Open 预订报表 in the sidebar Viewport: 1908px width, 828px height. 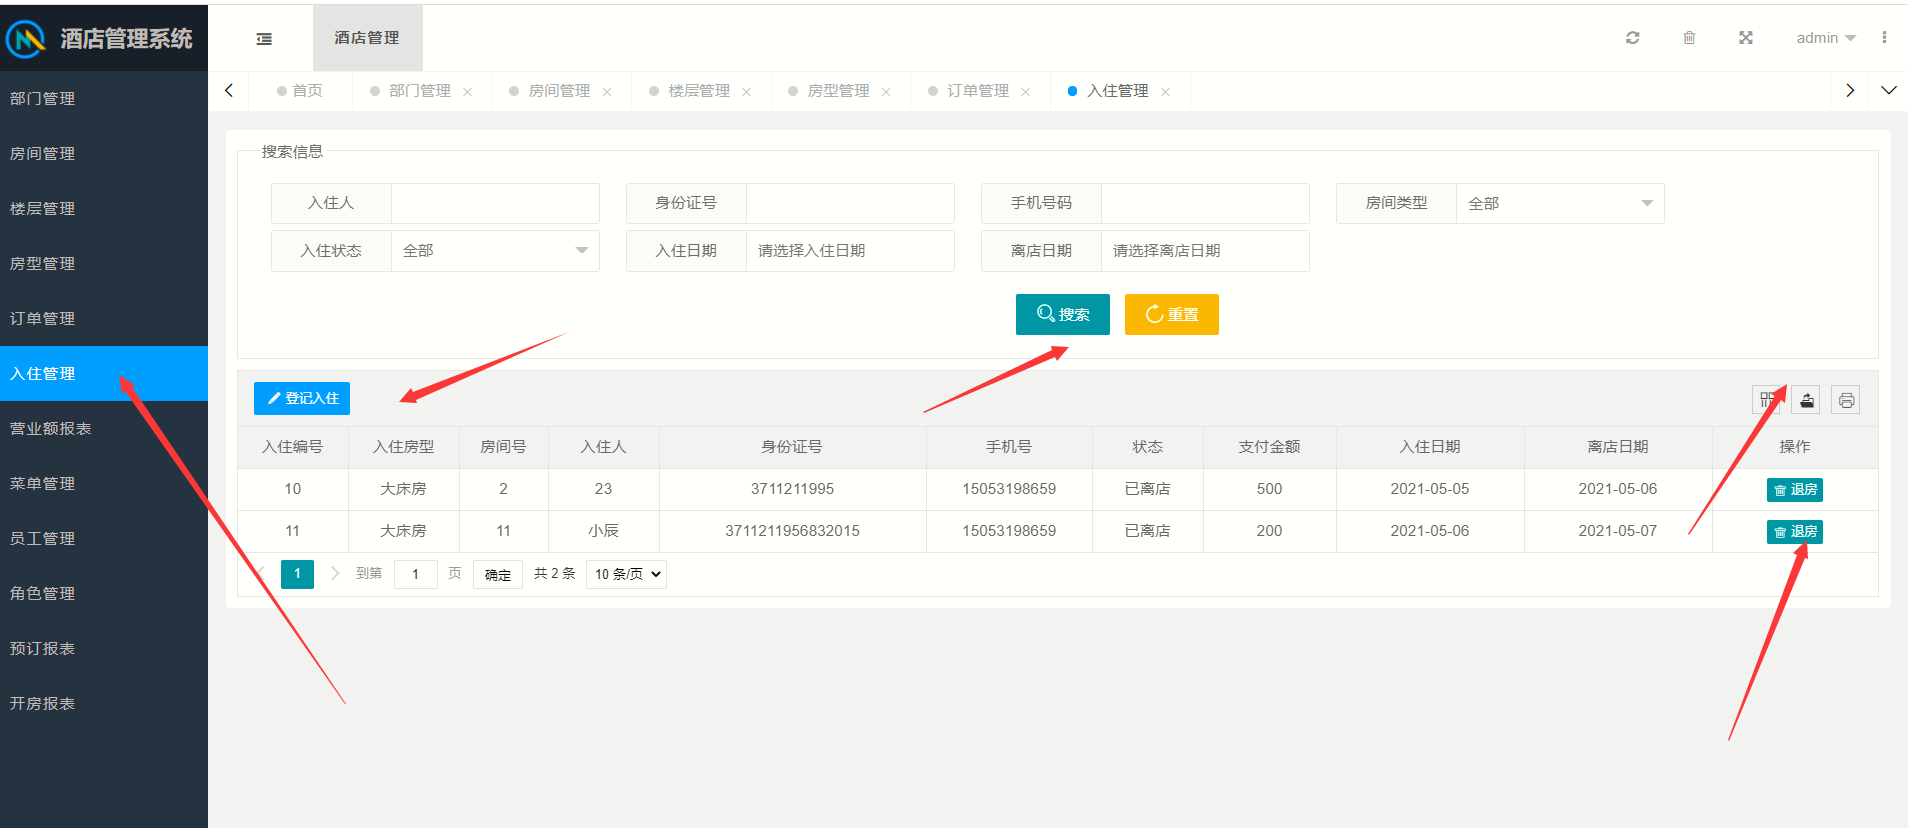[104, 648]
